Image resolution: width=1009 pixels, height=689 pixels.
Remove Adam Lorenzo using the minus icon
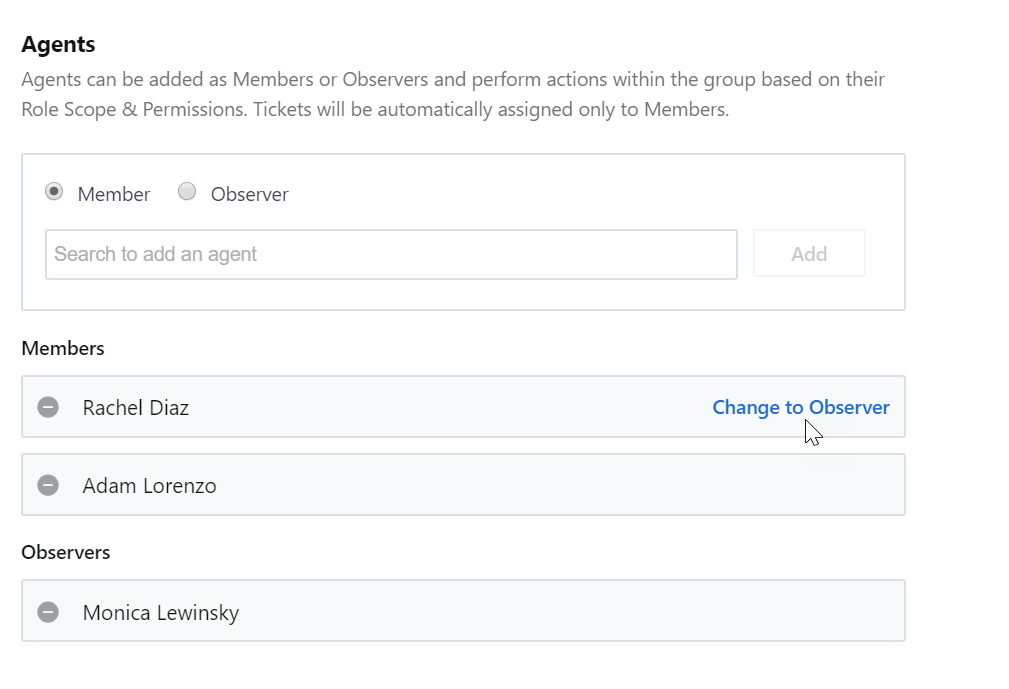pos(48,485)
